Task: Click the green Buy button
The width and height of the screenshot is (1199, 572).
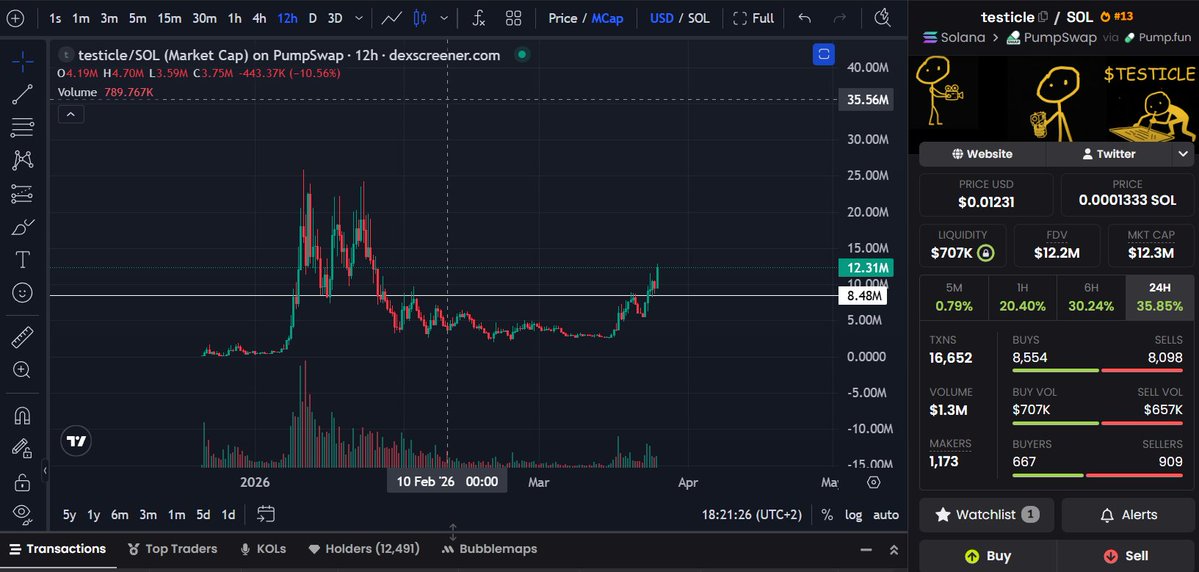Action: pos(988,556)
